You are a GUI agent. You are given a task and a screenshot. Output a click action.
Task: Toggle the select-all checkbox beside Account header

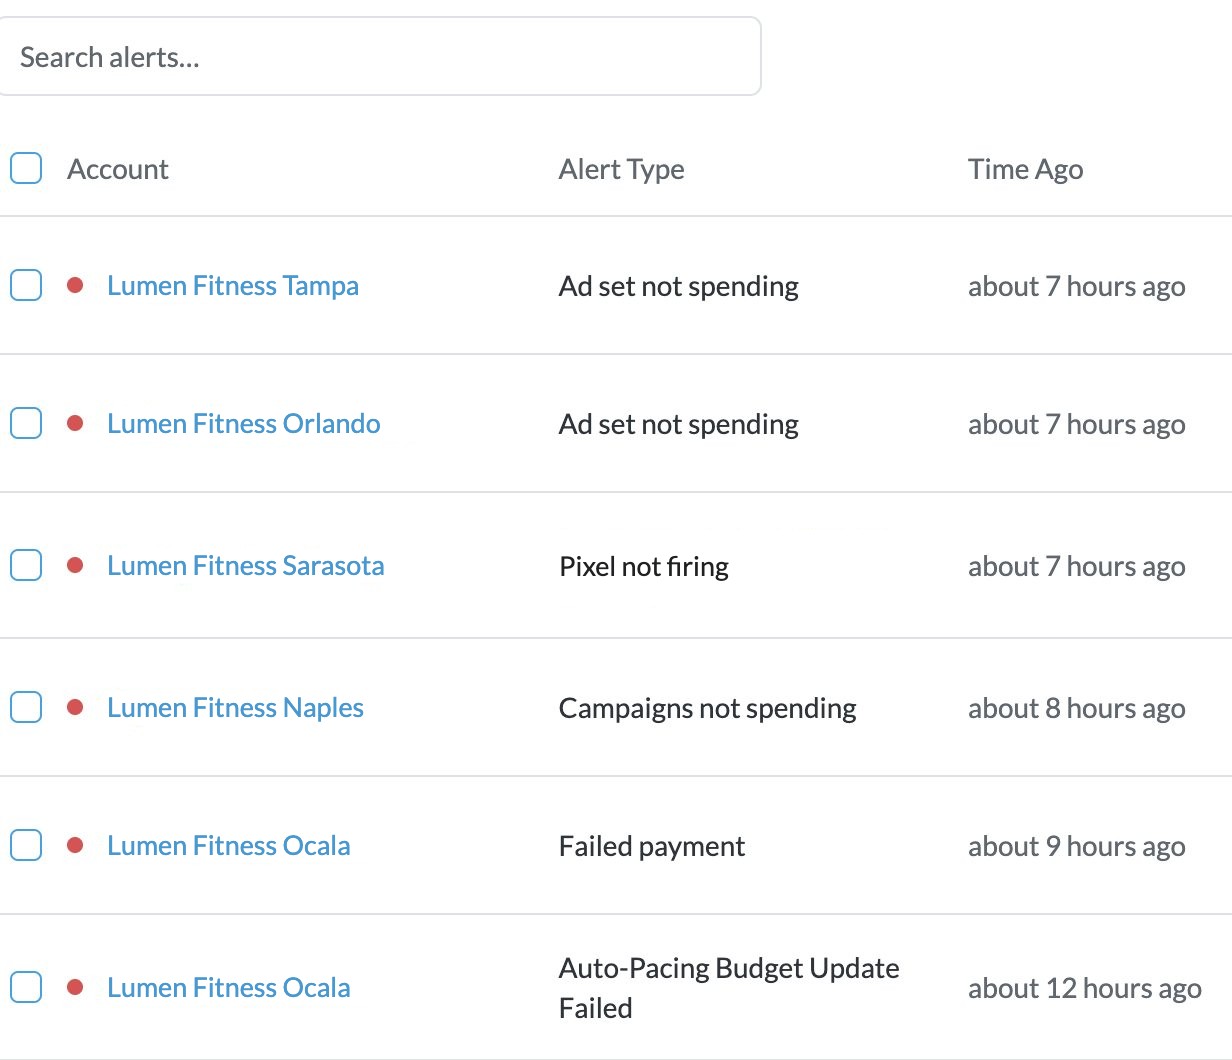(x=26, y=168)
